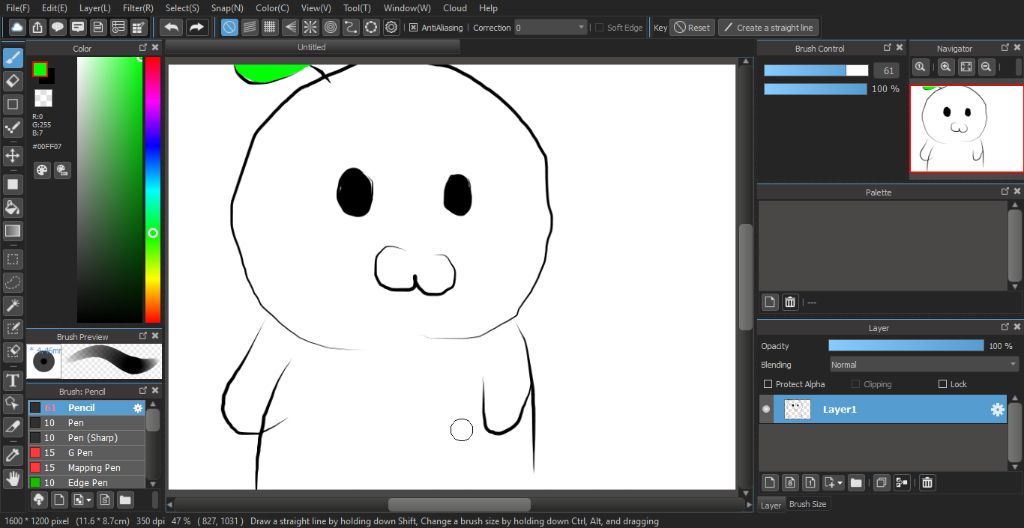Open the Filter(R) menu
1024x528 pixels.
(138, 8)
